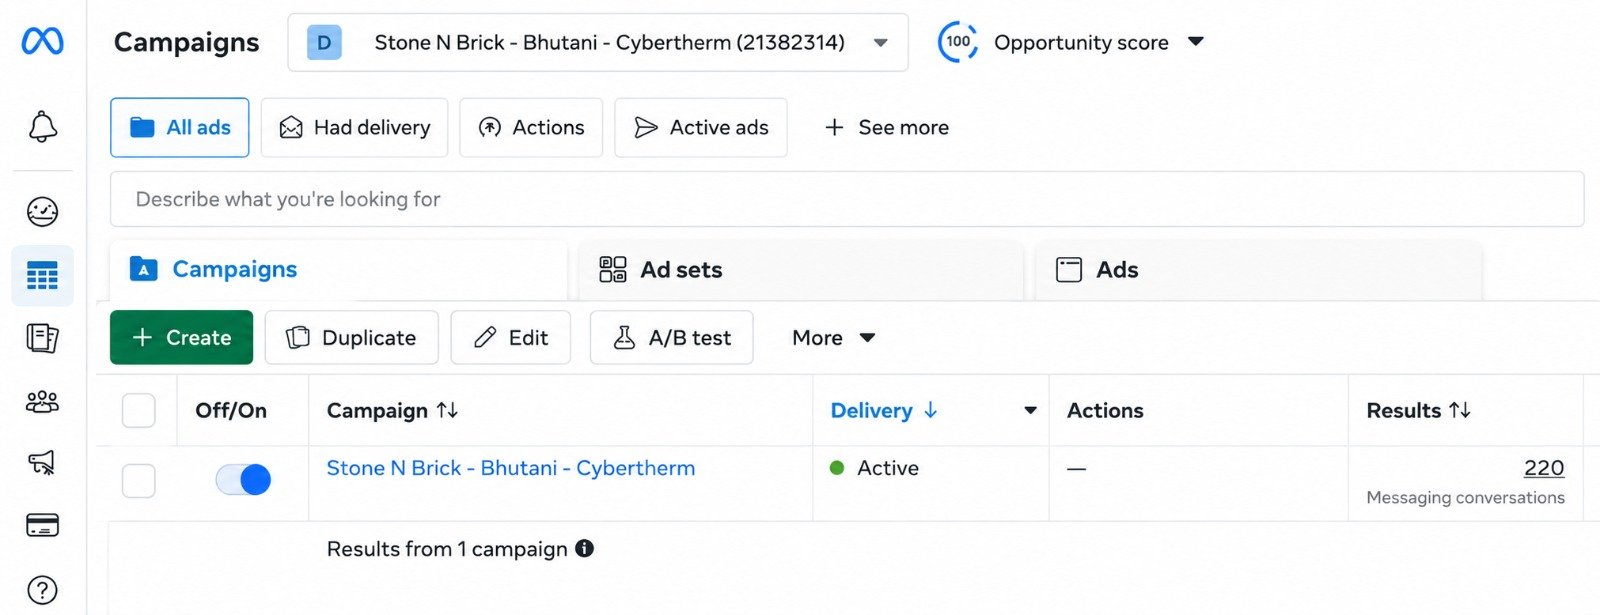Open the More actions dropdown
The height and width of the screenshot is (615, 1600).
[833, 338]
